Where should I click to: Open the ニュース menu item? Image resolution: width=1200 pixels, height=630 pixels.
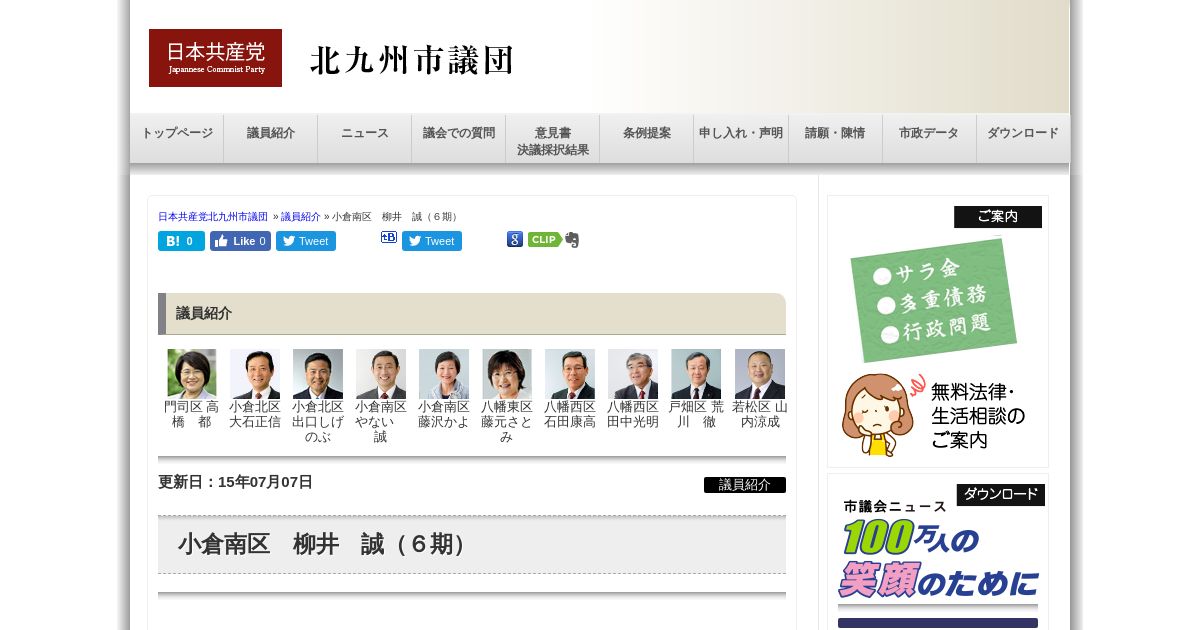[x=365, y=138]
